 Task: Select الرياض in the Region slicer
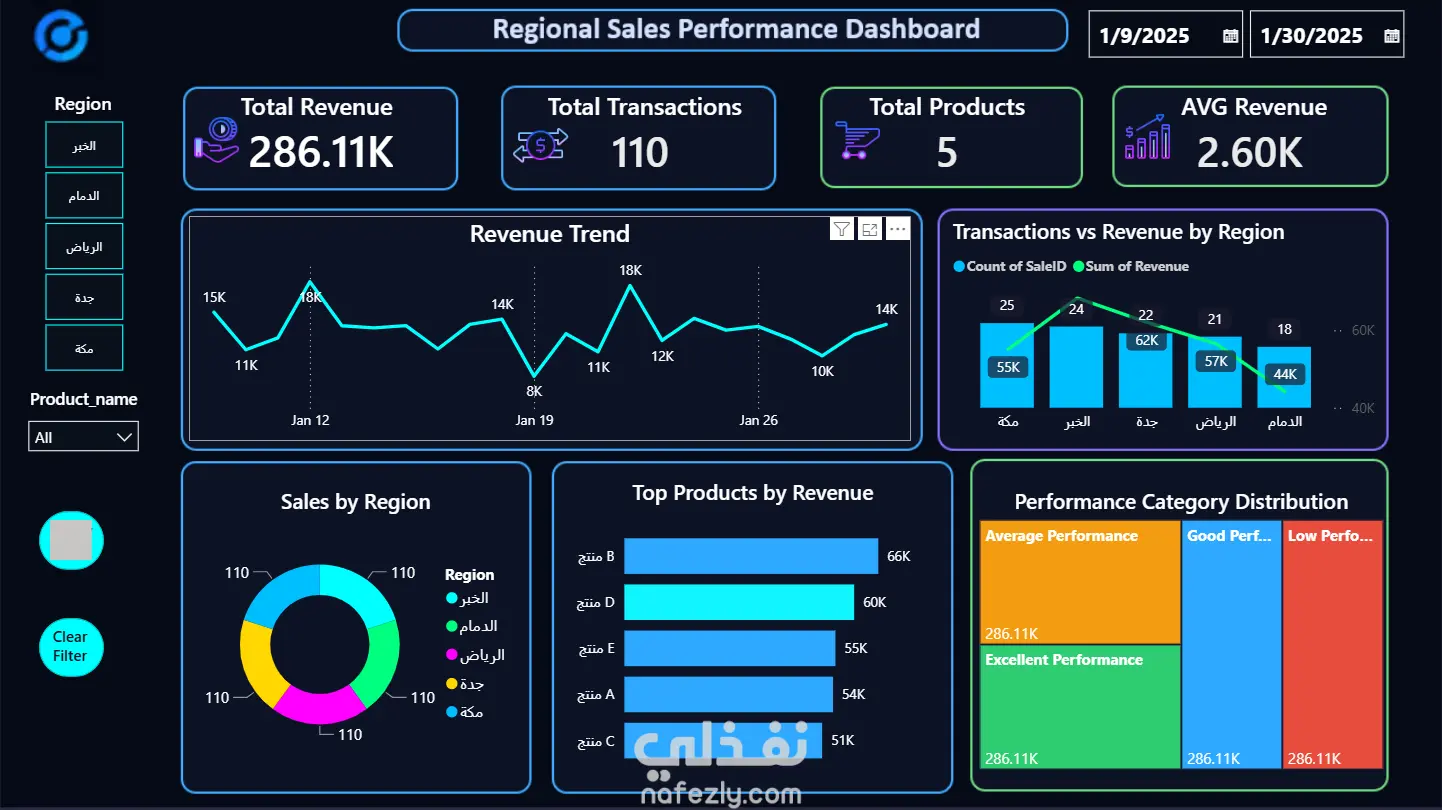coord(84,247)
